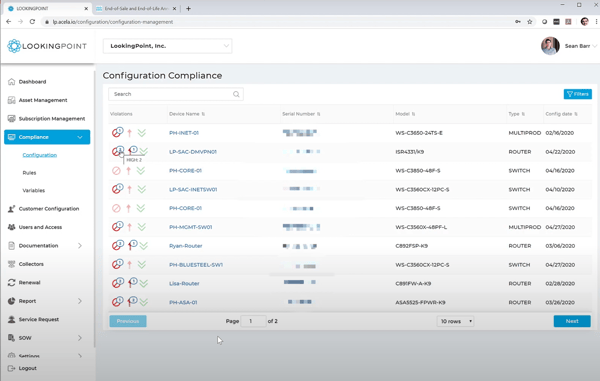The width and height of the screenshot is (600, 381).
Task: Open Subscription Management in sidebar
Action: tap(52, 119)
